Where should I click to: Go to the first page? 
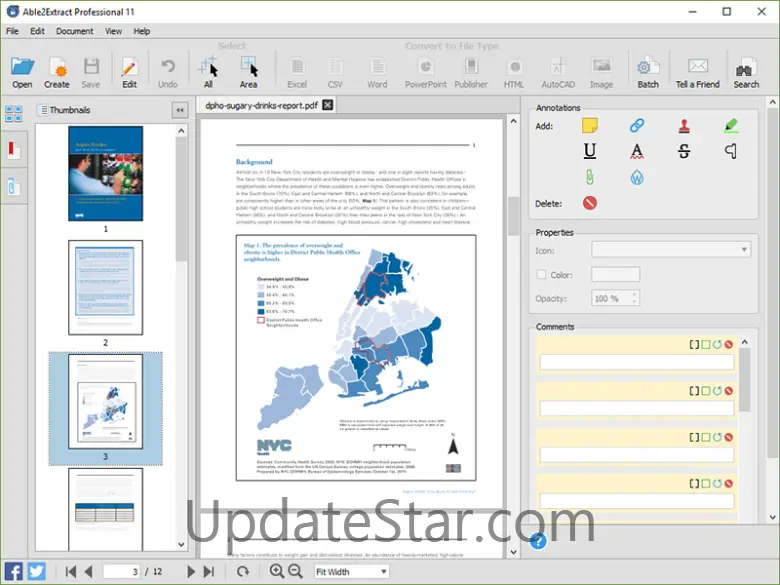(71, 572)
